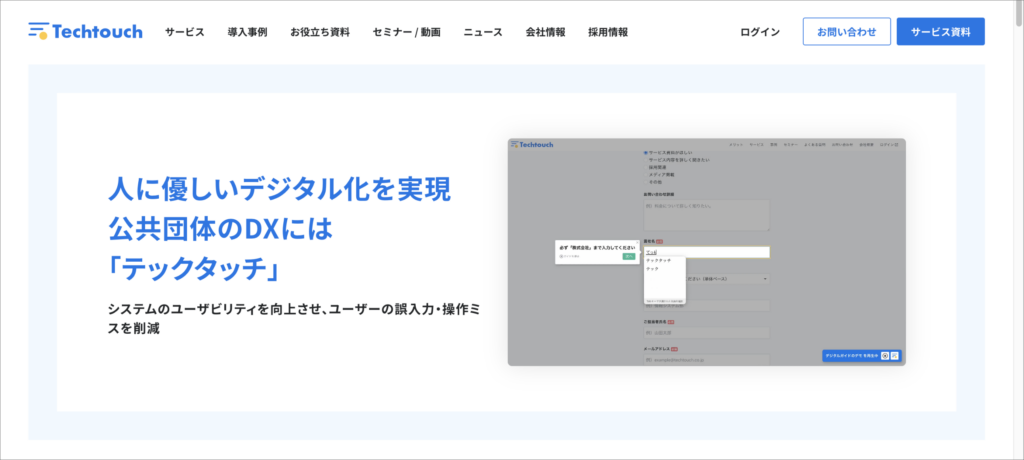Select テックタッチ suggestion in demo autocomplete
This screenshot has width=1024, height=460.
(x=658, y=261)
